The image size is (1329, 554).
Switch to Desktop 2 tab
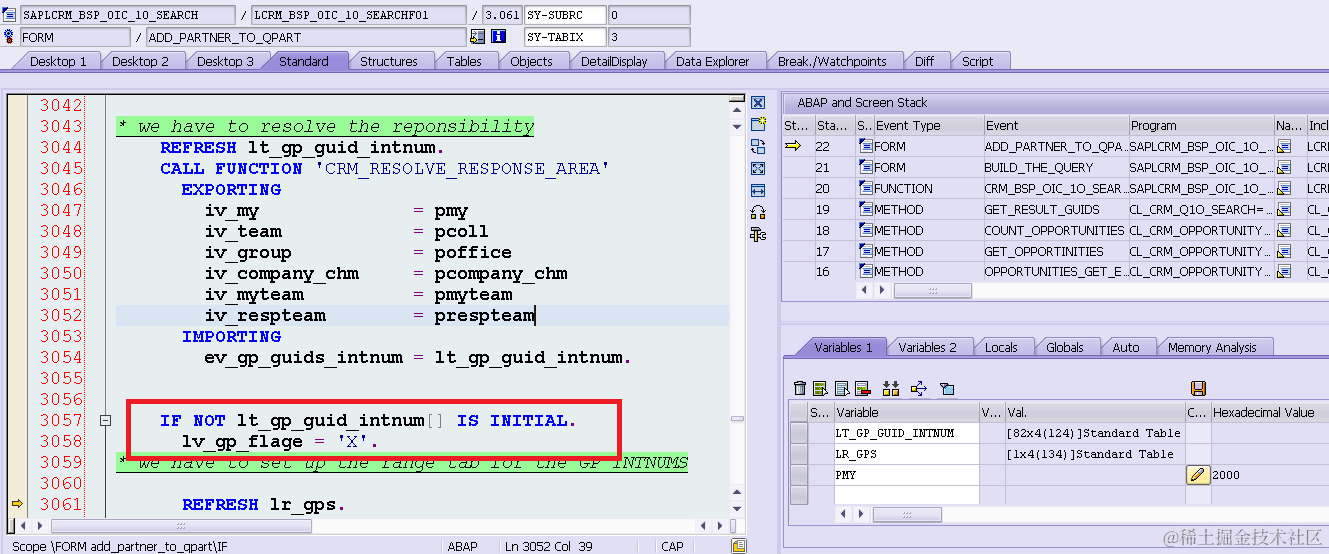coord(140,61)
